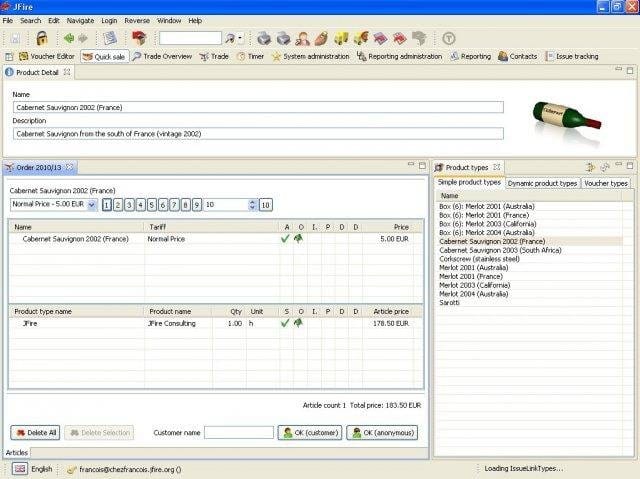Screen dimensions: 640x479
Task: Click the English language flag in status bar
Action: tap(19, 469)
